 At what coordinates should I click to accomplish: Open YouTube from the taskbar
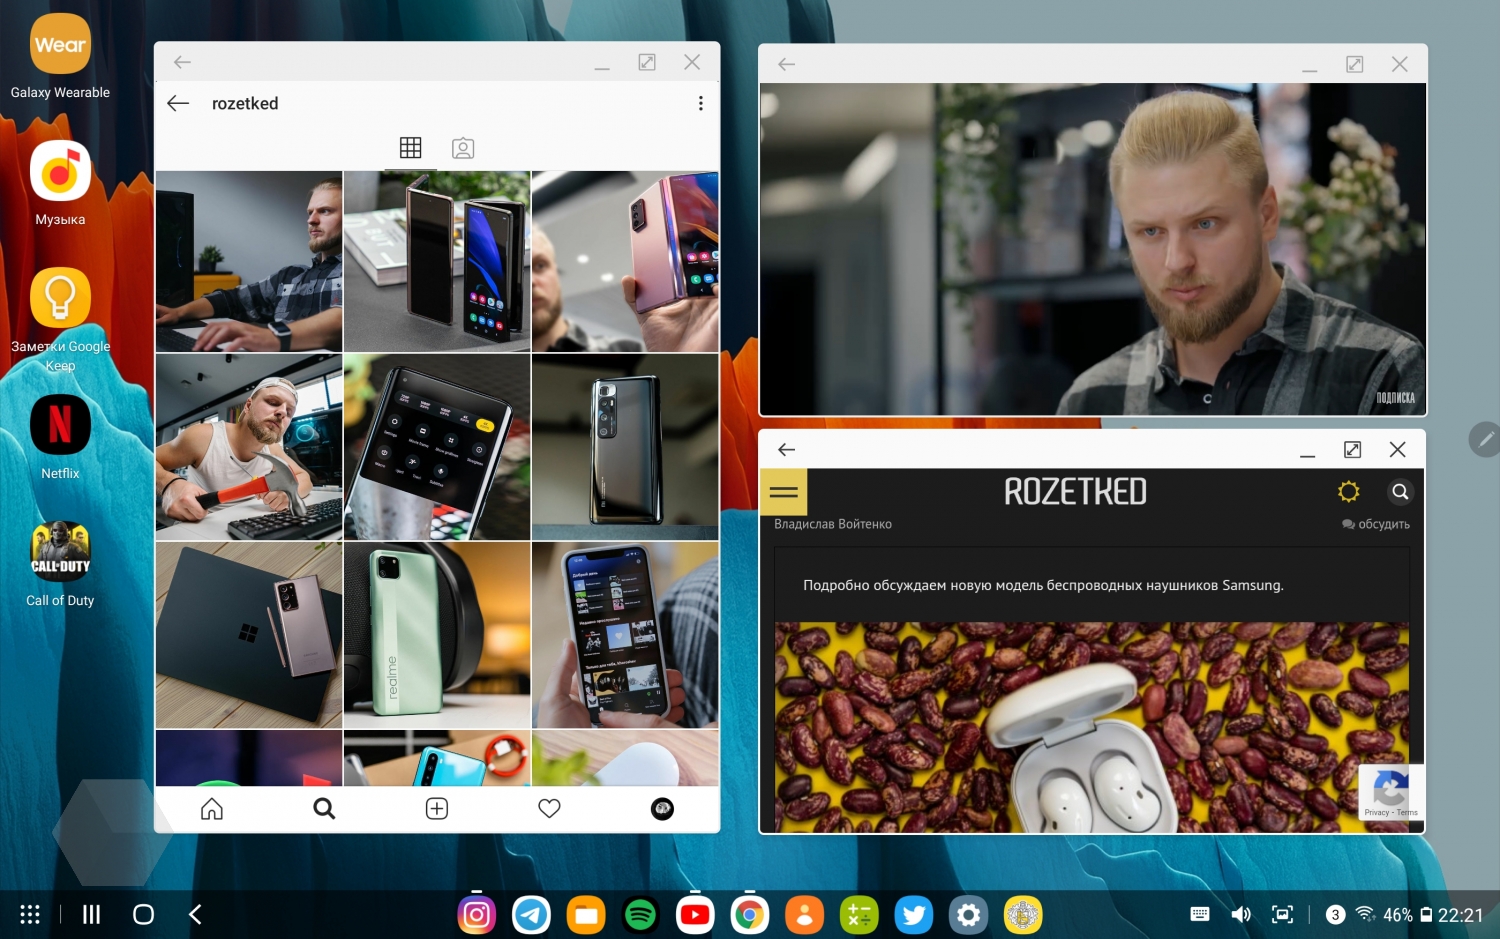click(695, 915)
